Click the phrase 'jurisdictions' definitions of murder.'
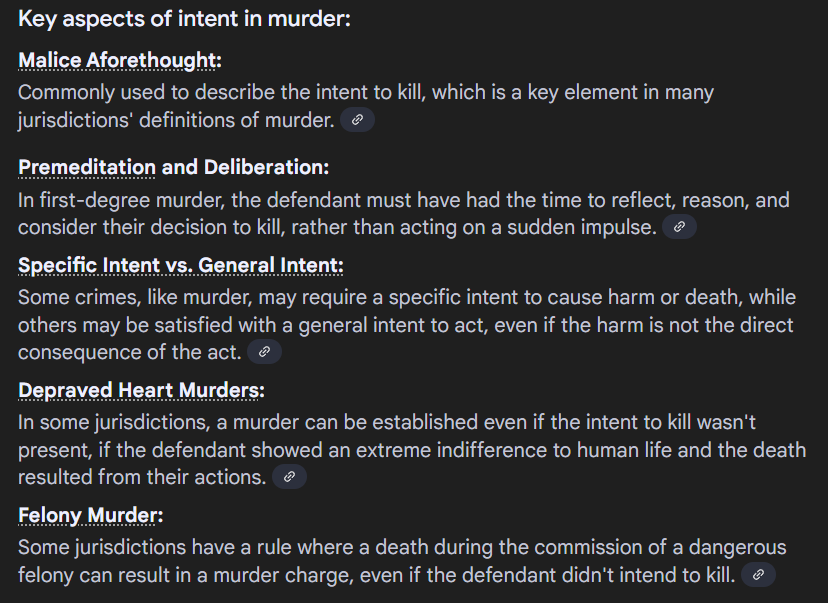Screen dimensions: 828x603 click(x=176, y=120)
